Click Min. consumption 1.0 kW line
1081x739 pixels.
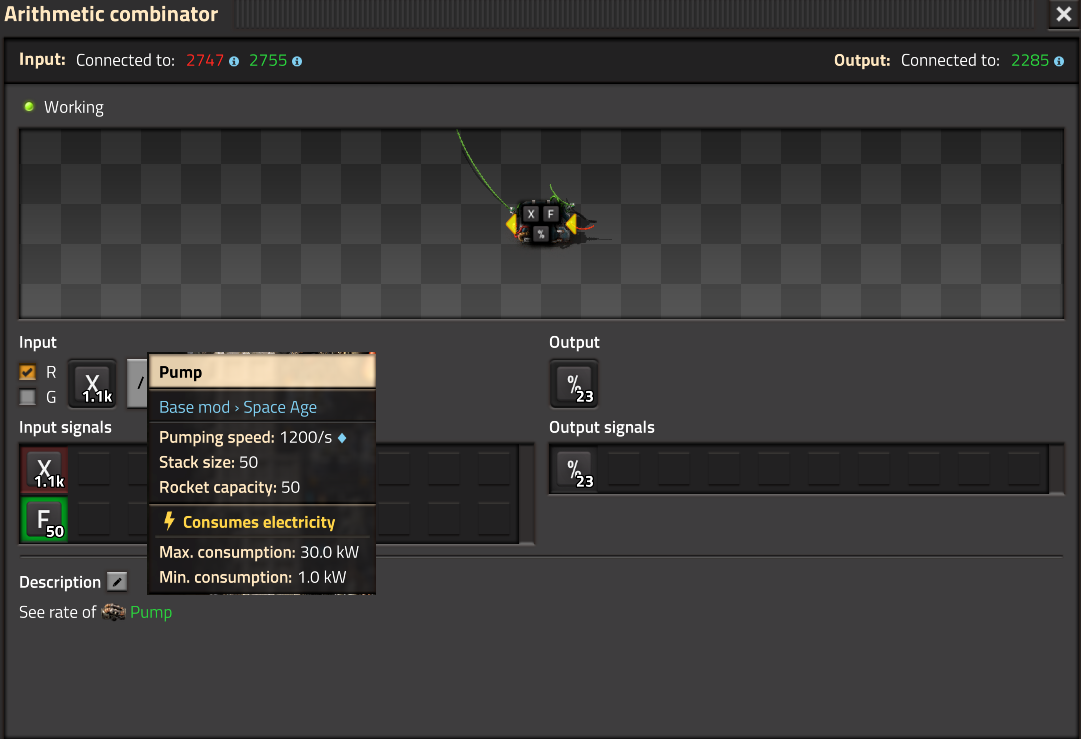[252, 577]
